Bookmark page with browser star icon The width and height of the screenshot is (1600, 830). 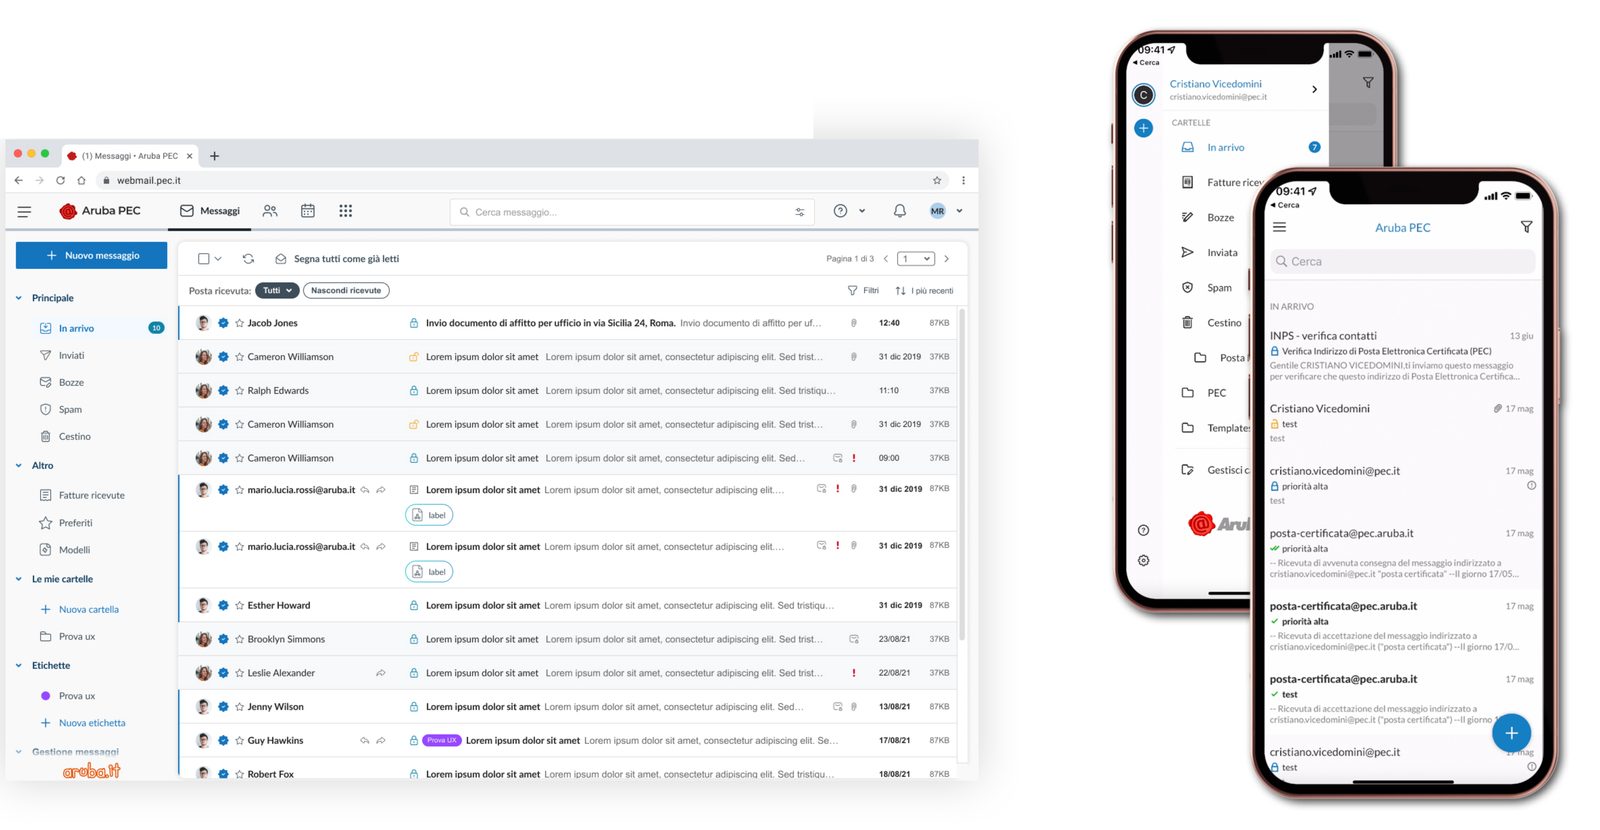tap(937, 181)
